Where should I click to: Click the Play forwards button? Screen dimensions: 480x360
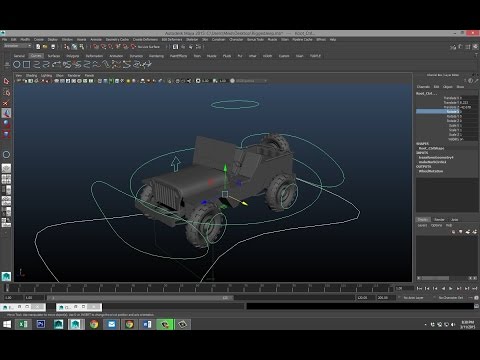click(451, 288)
